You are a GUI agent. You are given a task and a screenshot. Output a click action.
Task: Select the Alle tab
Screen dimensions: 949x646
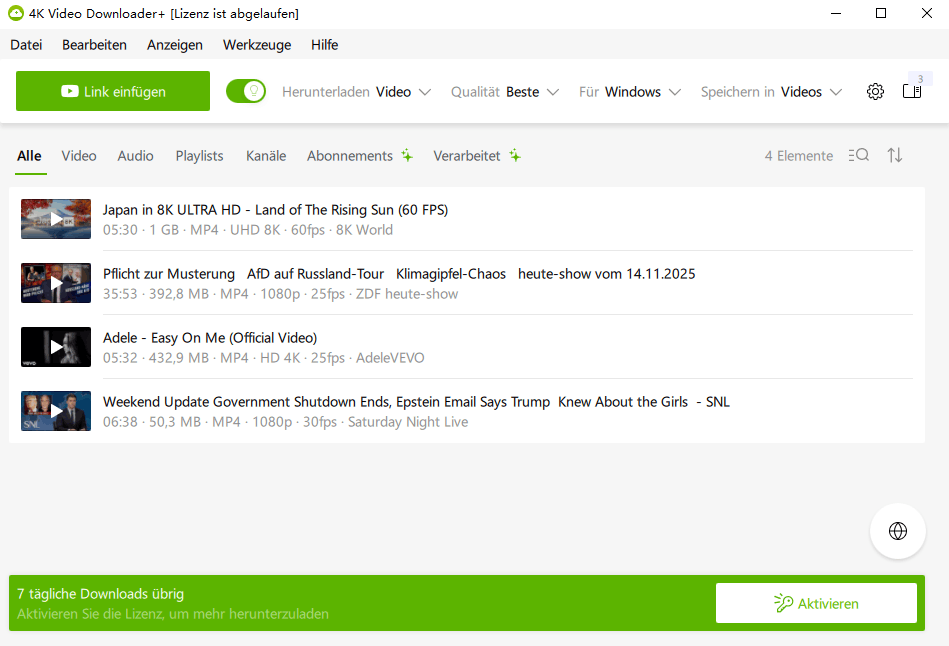pos(29,156)
